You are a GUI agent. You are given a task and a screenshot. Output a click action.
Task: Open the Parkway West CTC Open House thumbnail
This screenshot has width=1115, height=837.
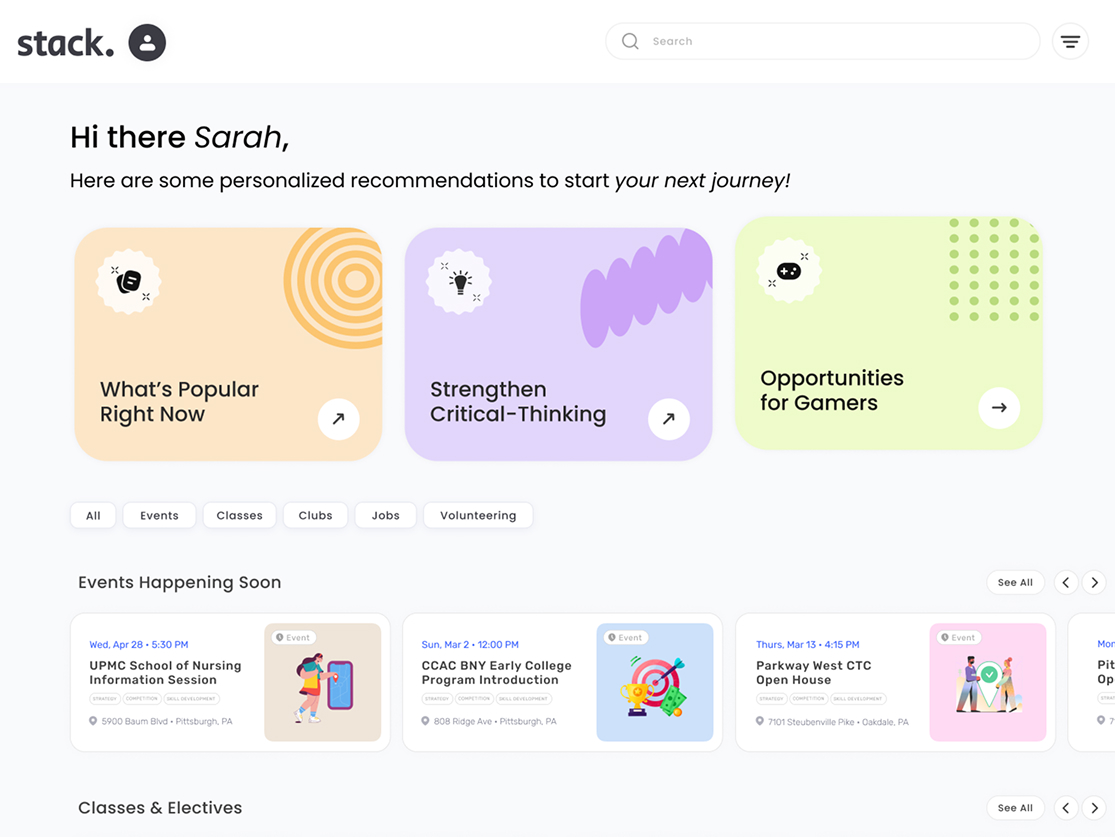[987, 682]
